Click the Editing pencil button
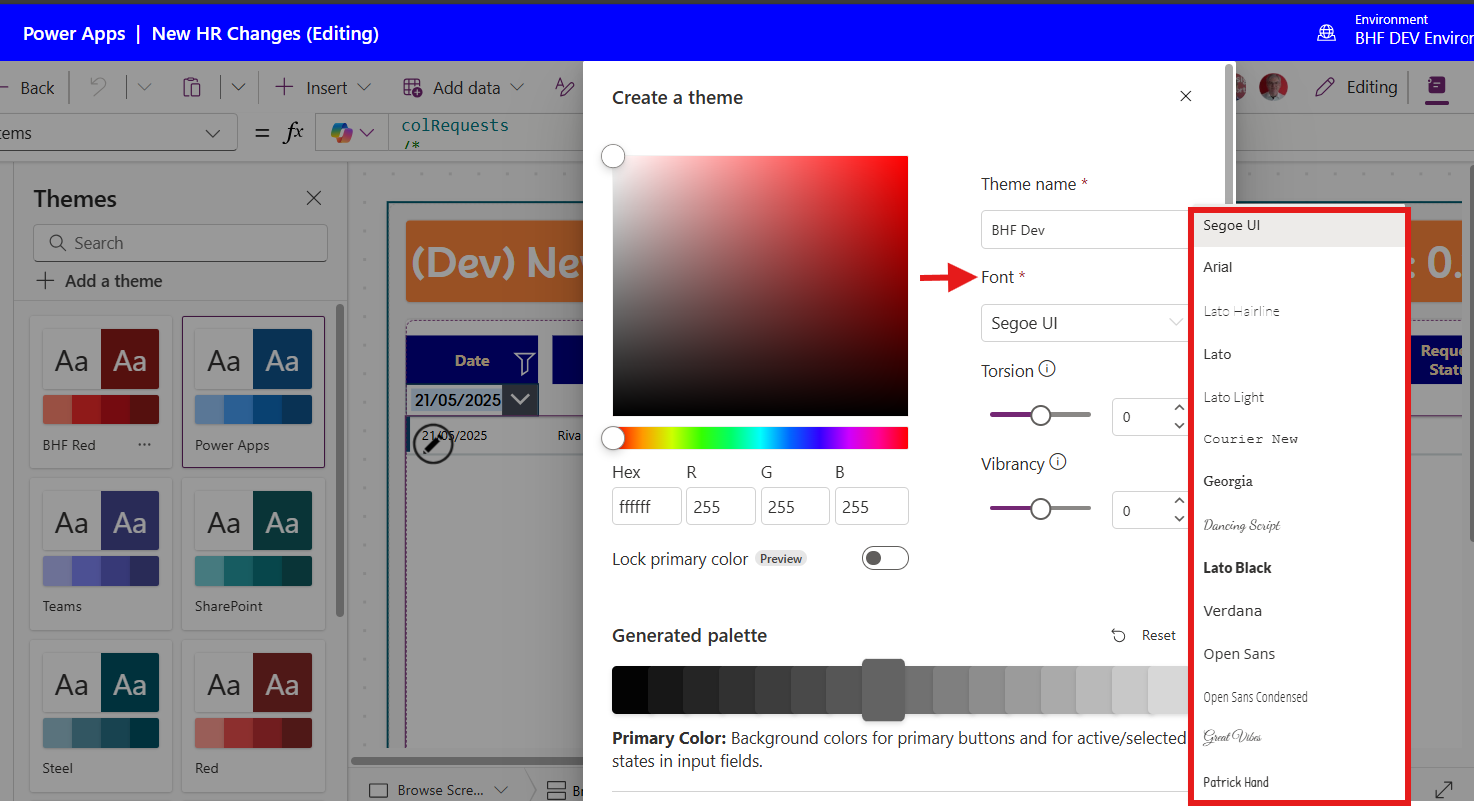Viewport: 1474px width, 807px height. click(1355, 87)
